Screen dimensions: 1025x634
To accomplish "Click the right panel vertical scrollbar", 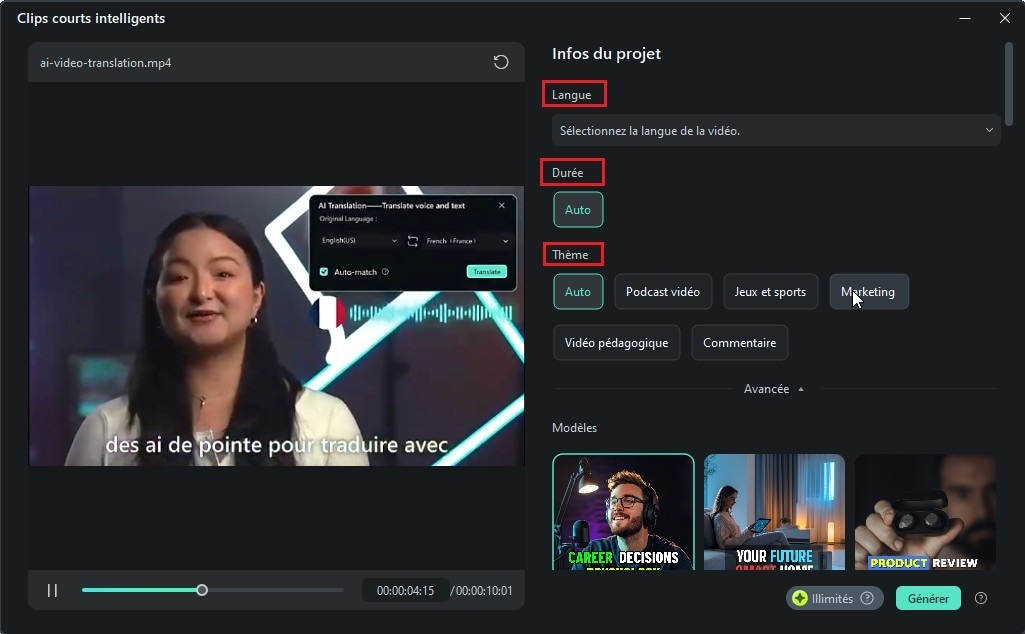I will (1009, 84).
